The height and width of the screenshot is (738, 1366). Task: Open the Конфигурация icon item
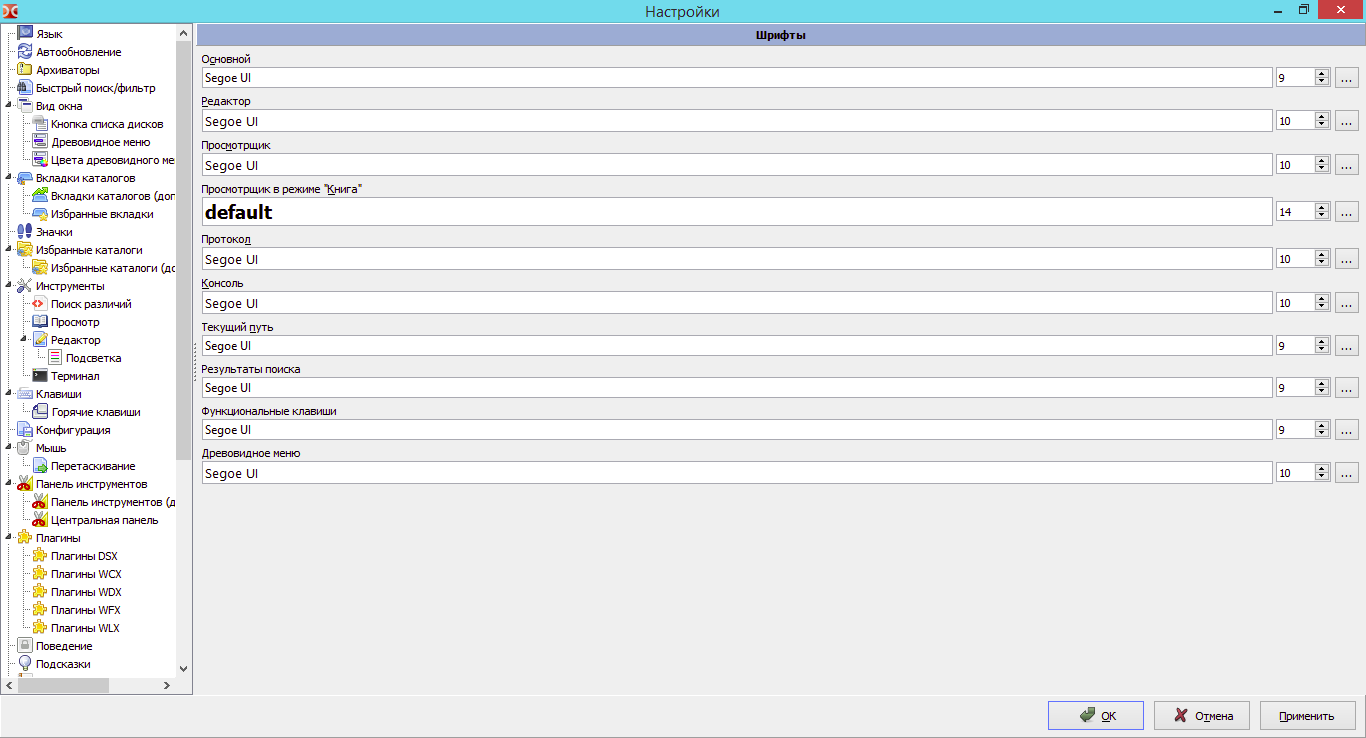coord(25,430)
